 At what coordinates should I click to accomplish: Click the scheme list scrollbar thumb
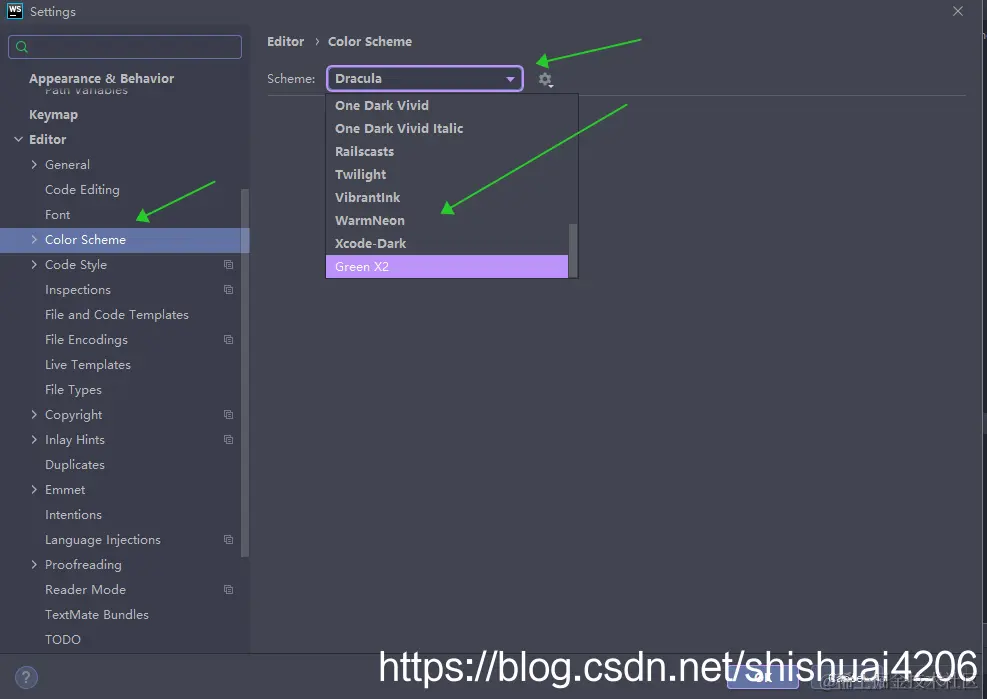(573, 251)
